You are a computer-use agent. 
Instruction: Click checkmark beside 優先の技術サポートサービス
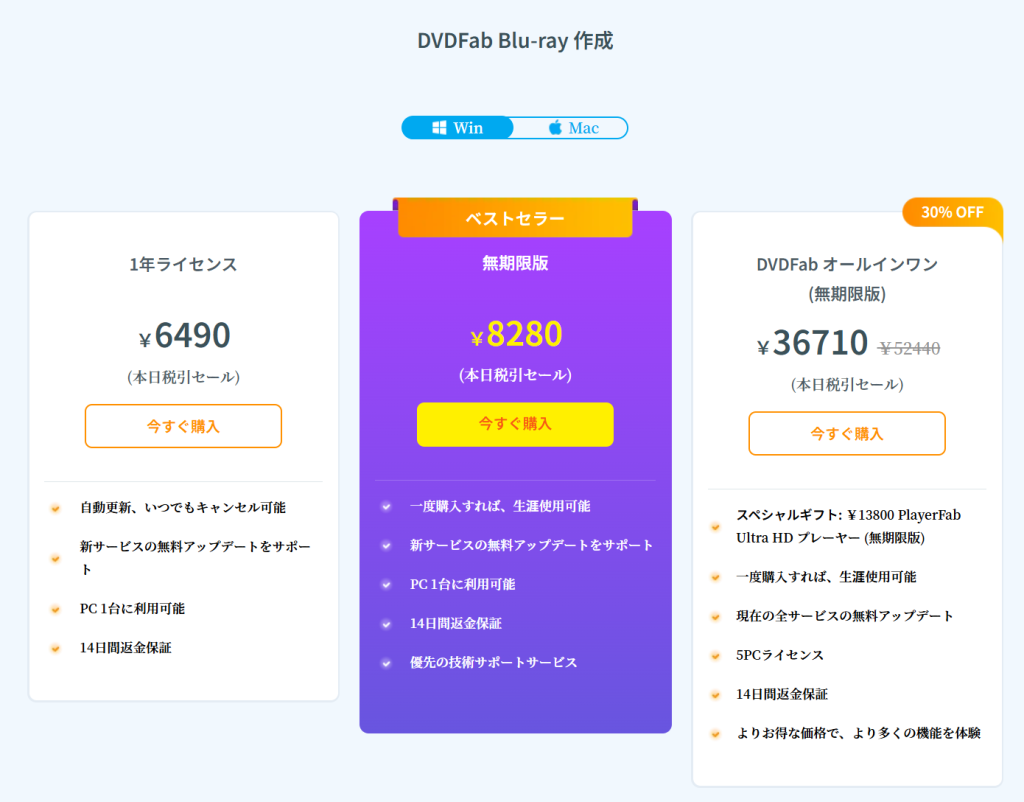(x=387, y=664)
